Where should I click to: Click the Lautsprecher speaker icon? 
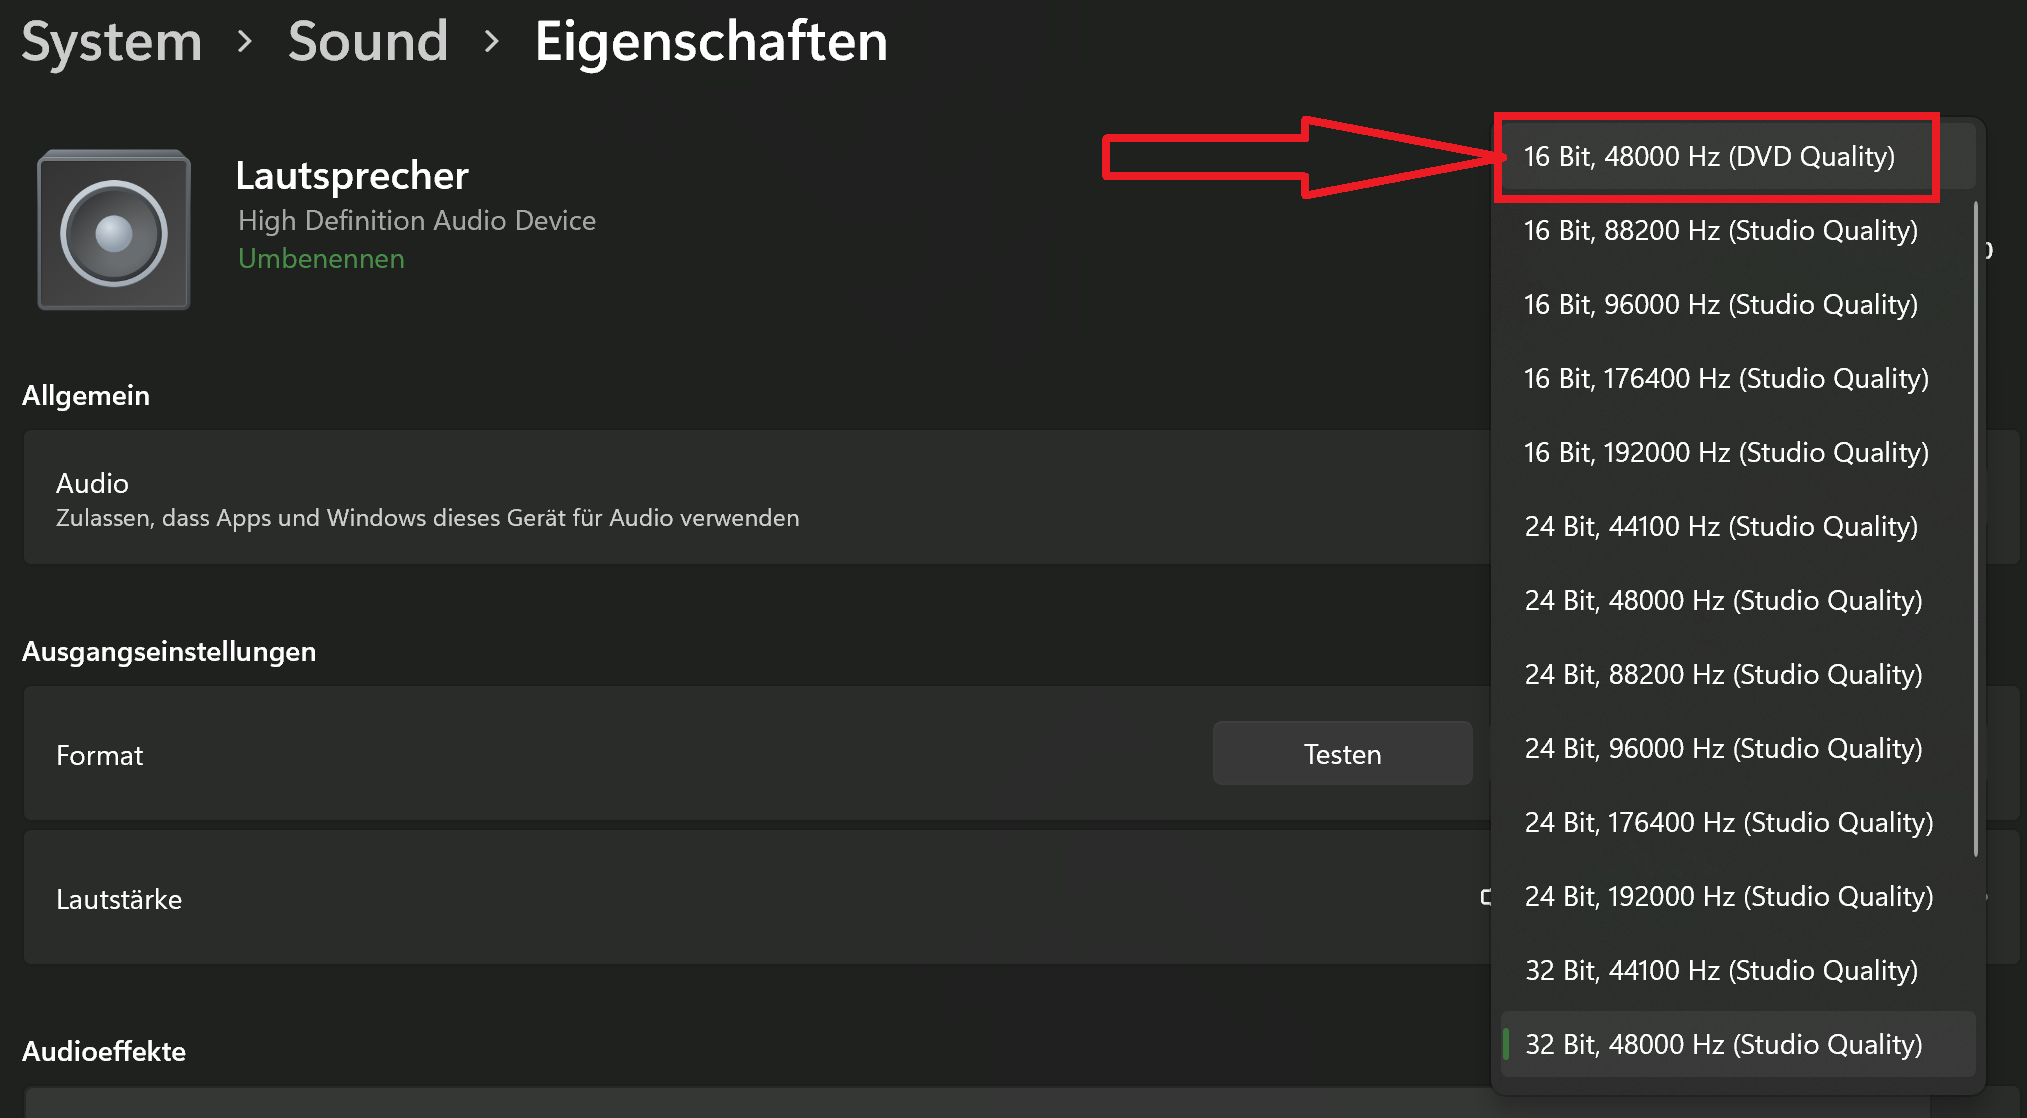[x=114, y=231]
